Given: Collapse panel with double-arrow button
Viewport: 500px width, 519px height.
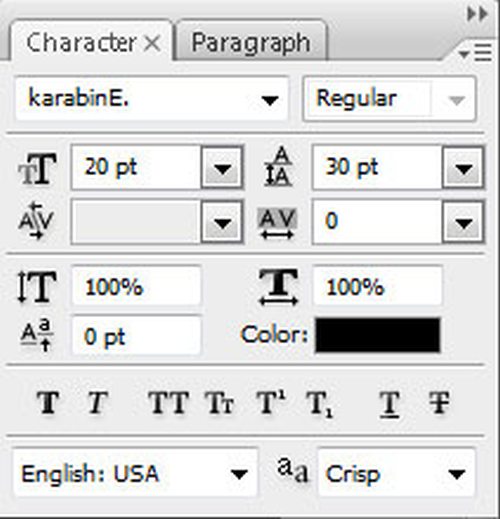Looking at the screenshot, I should click(477, 14).
